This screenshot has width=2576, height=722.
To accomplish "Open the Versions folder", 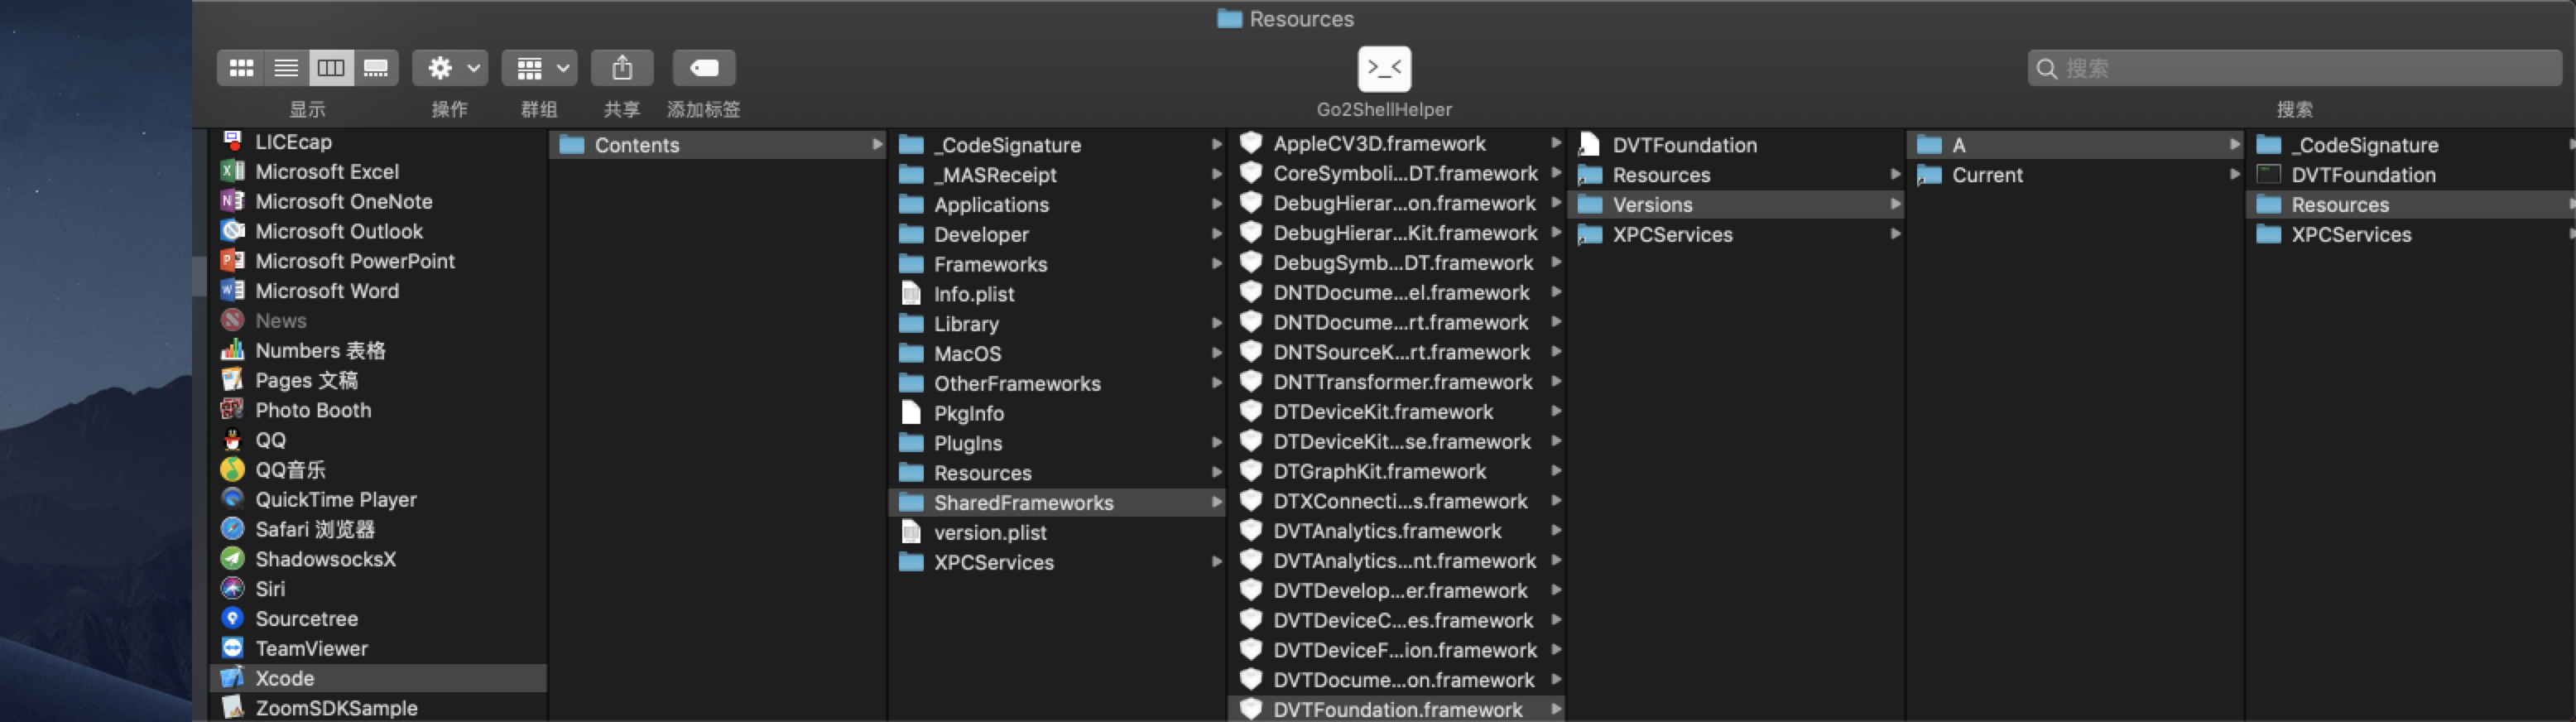I will tap(1736, 205).
